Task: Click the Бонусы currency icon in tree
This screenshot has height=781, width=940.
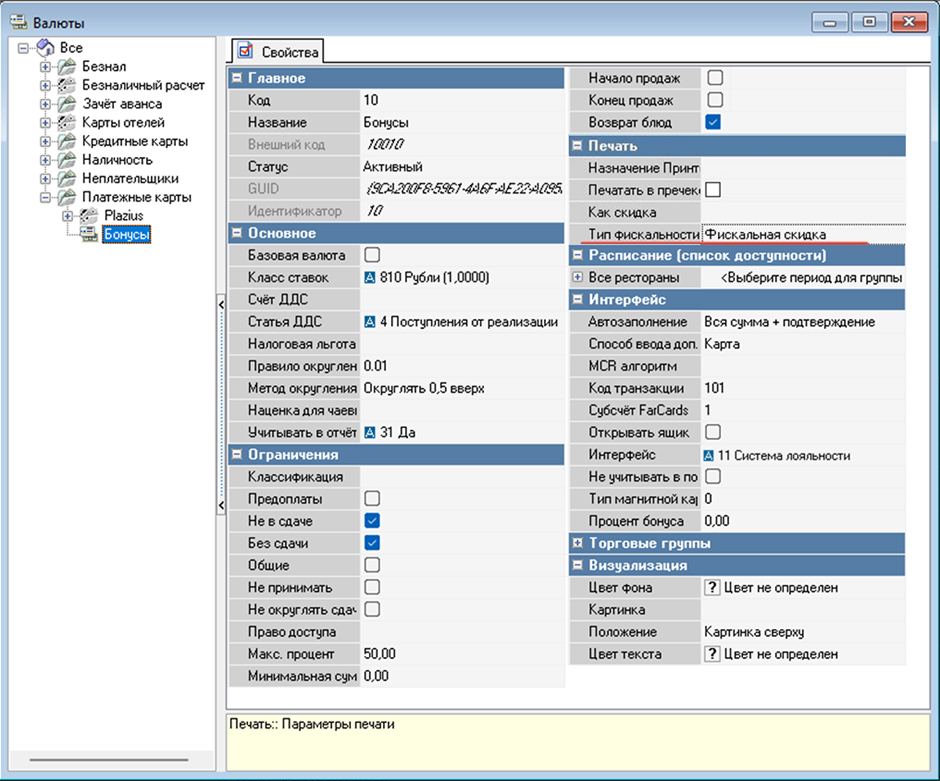Action: point(89,234)
